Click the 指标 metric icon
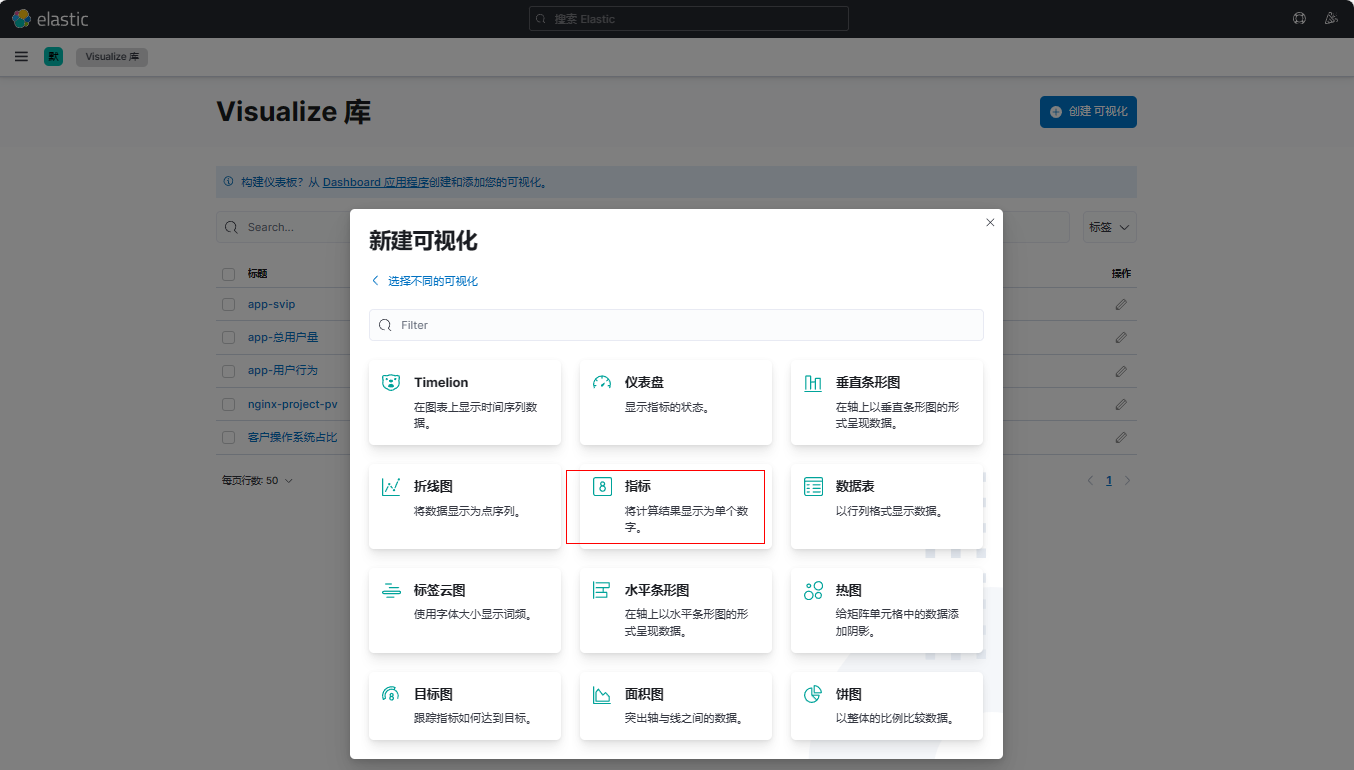1354x770 pixels. 602,487
